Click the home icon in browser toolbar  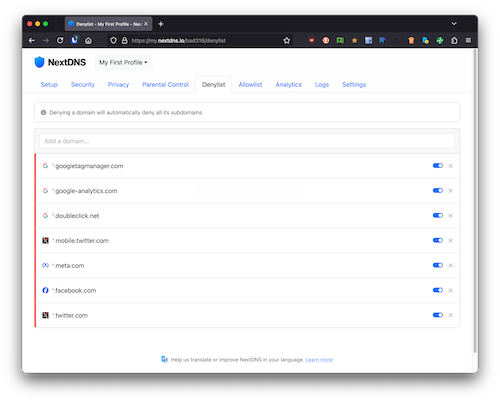click(88, 40)
